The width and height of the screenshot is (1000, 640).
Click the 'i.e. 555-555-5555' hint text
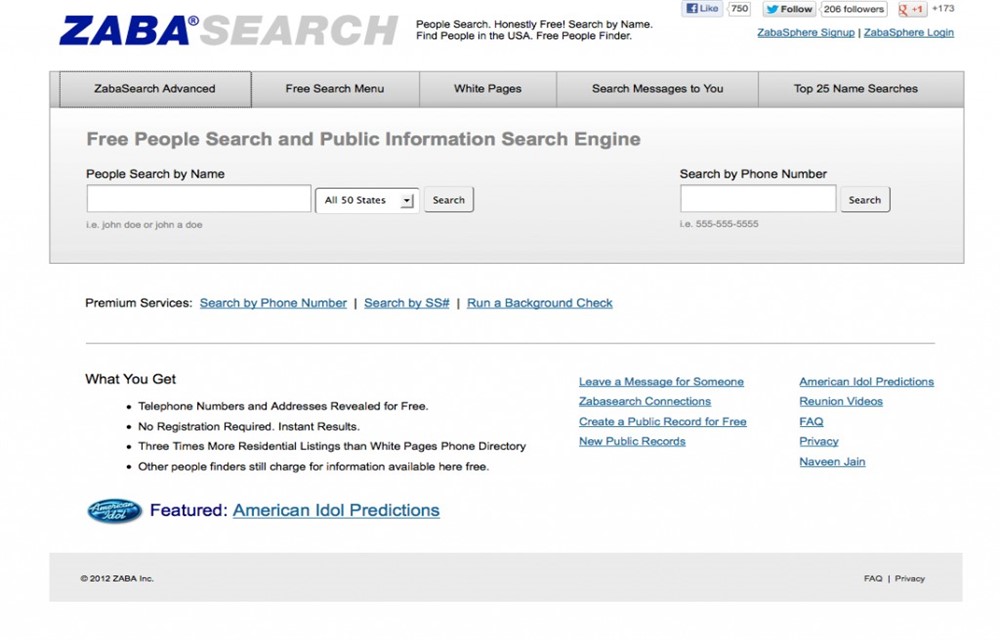[719, 224]
